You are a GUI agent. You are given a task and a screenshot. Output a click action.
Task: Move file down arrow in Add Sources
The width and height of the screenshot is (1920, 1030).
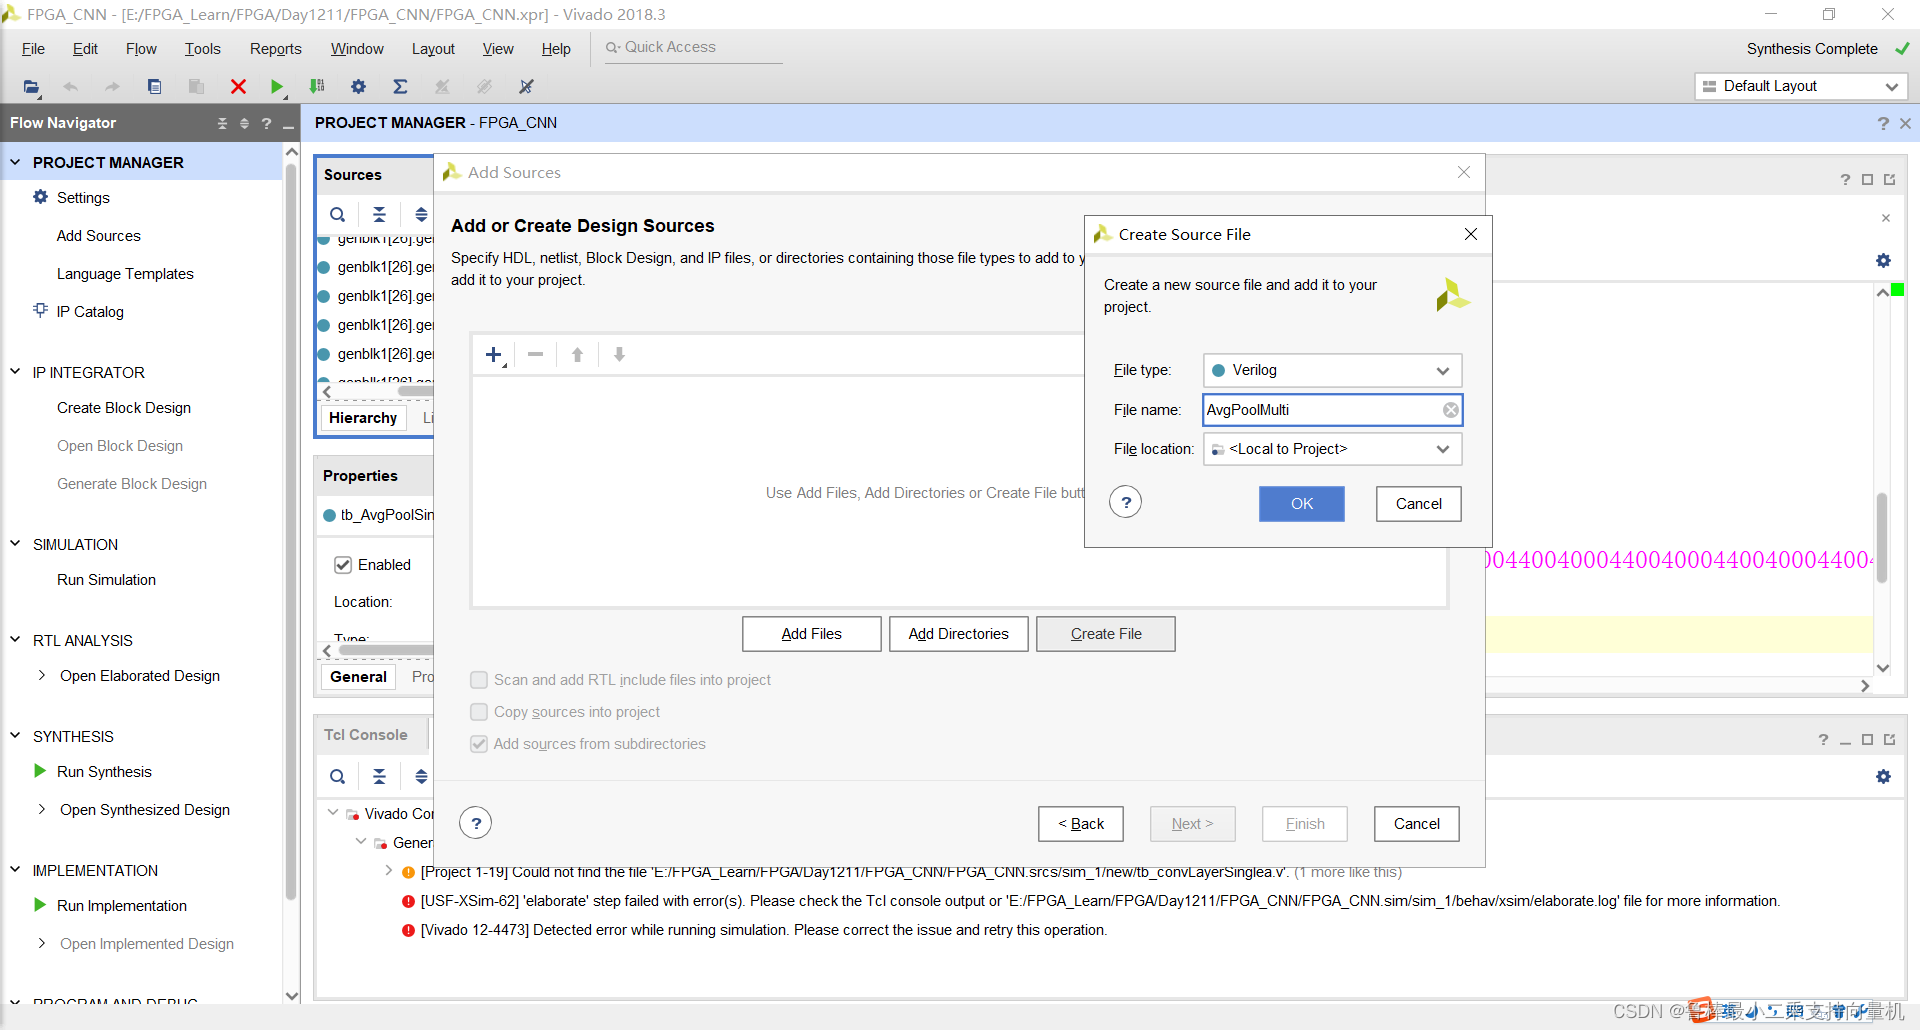(619, 354)
